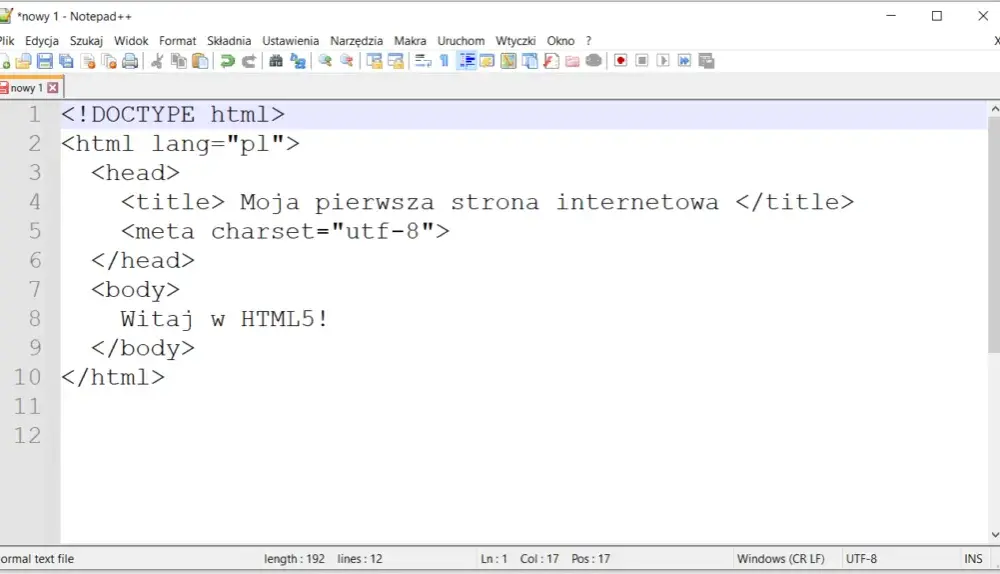Print the document using the printer icon
1000x574 pixels.
coord(130,61)
